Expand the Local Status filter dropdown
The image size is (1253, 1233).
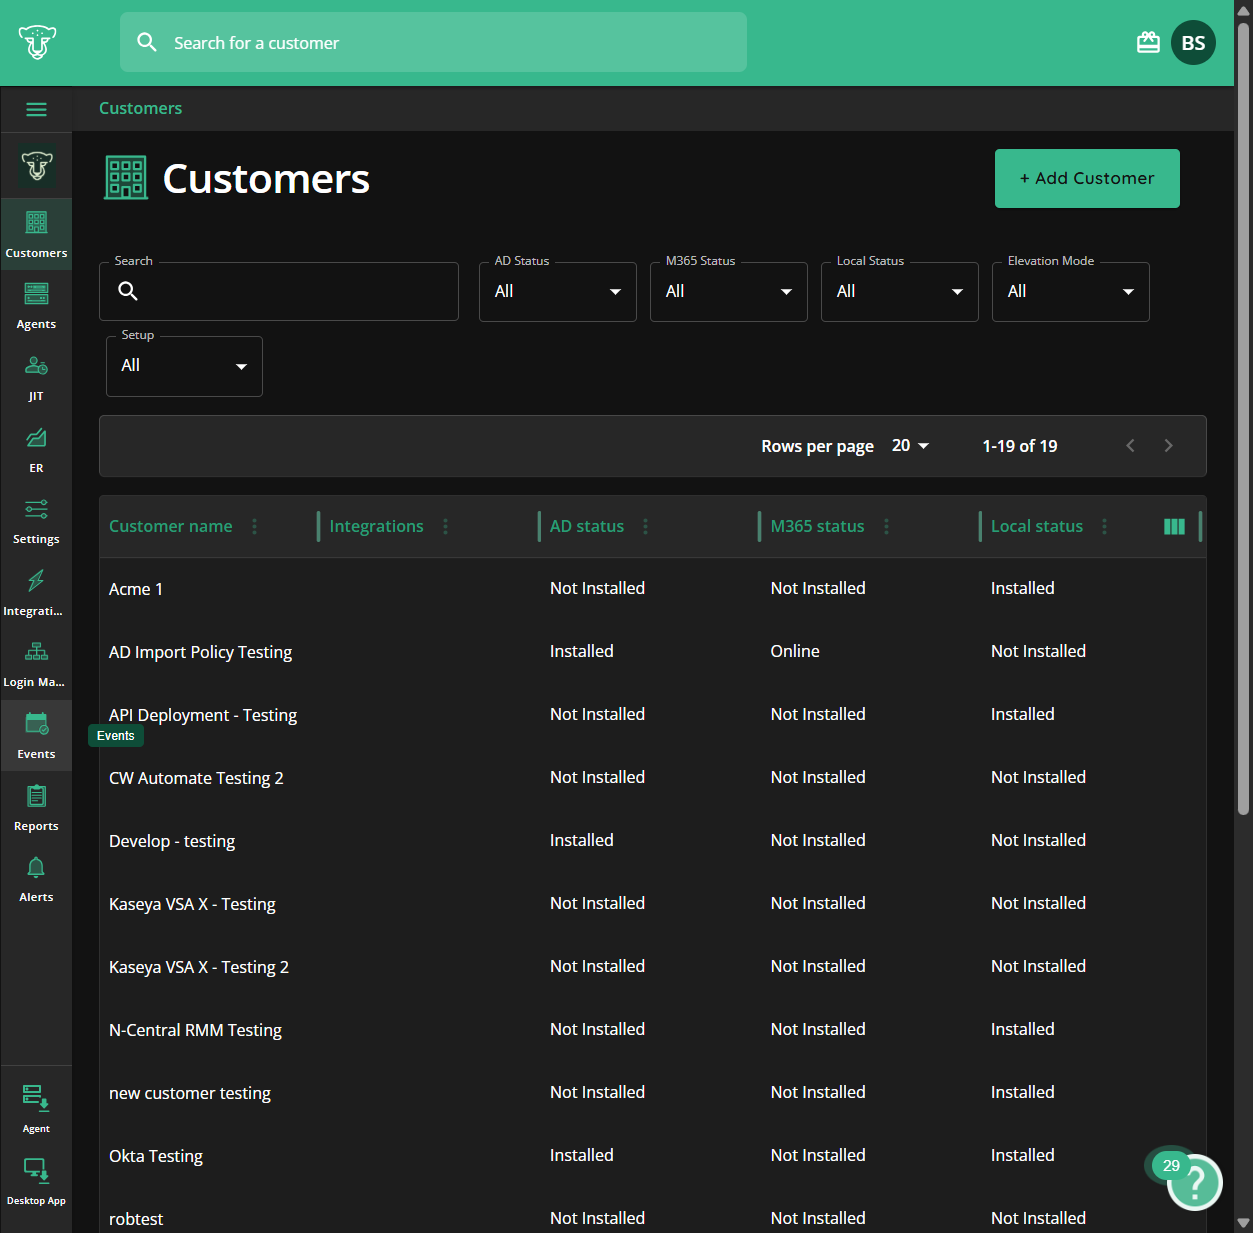click(900, 292)
